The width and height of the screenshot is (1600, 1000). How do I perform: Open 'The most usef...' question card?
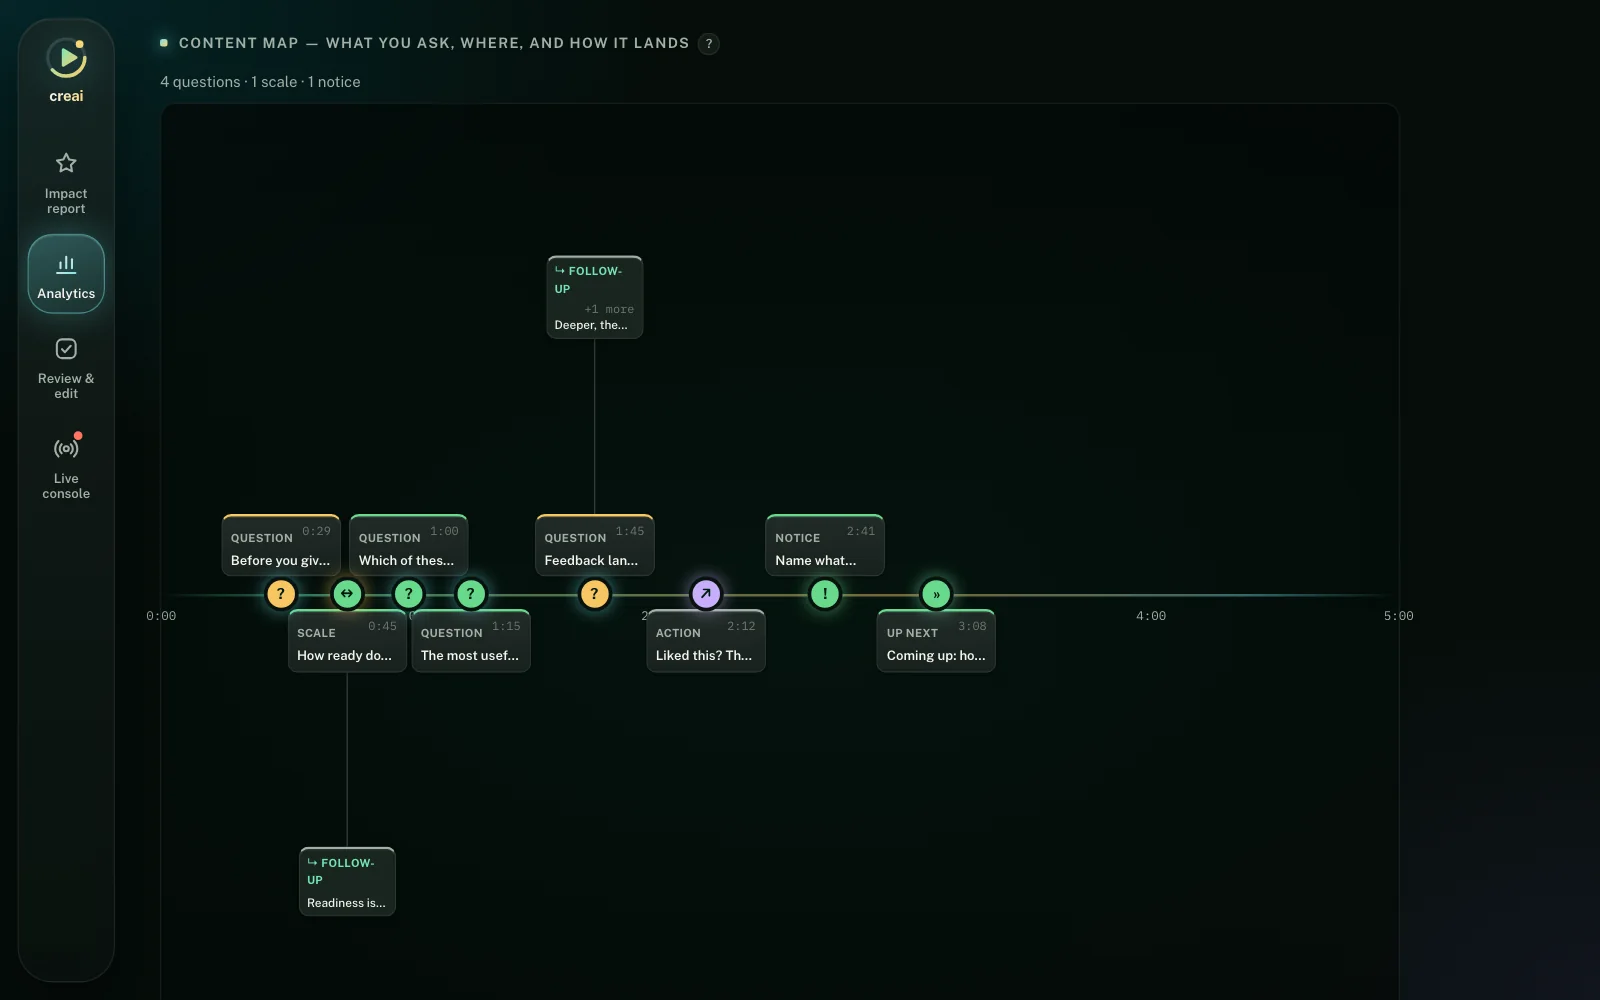click(471, 641)
